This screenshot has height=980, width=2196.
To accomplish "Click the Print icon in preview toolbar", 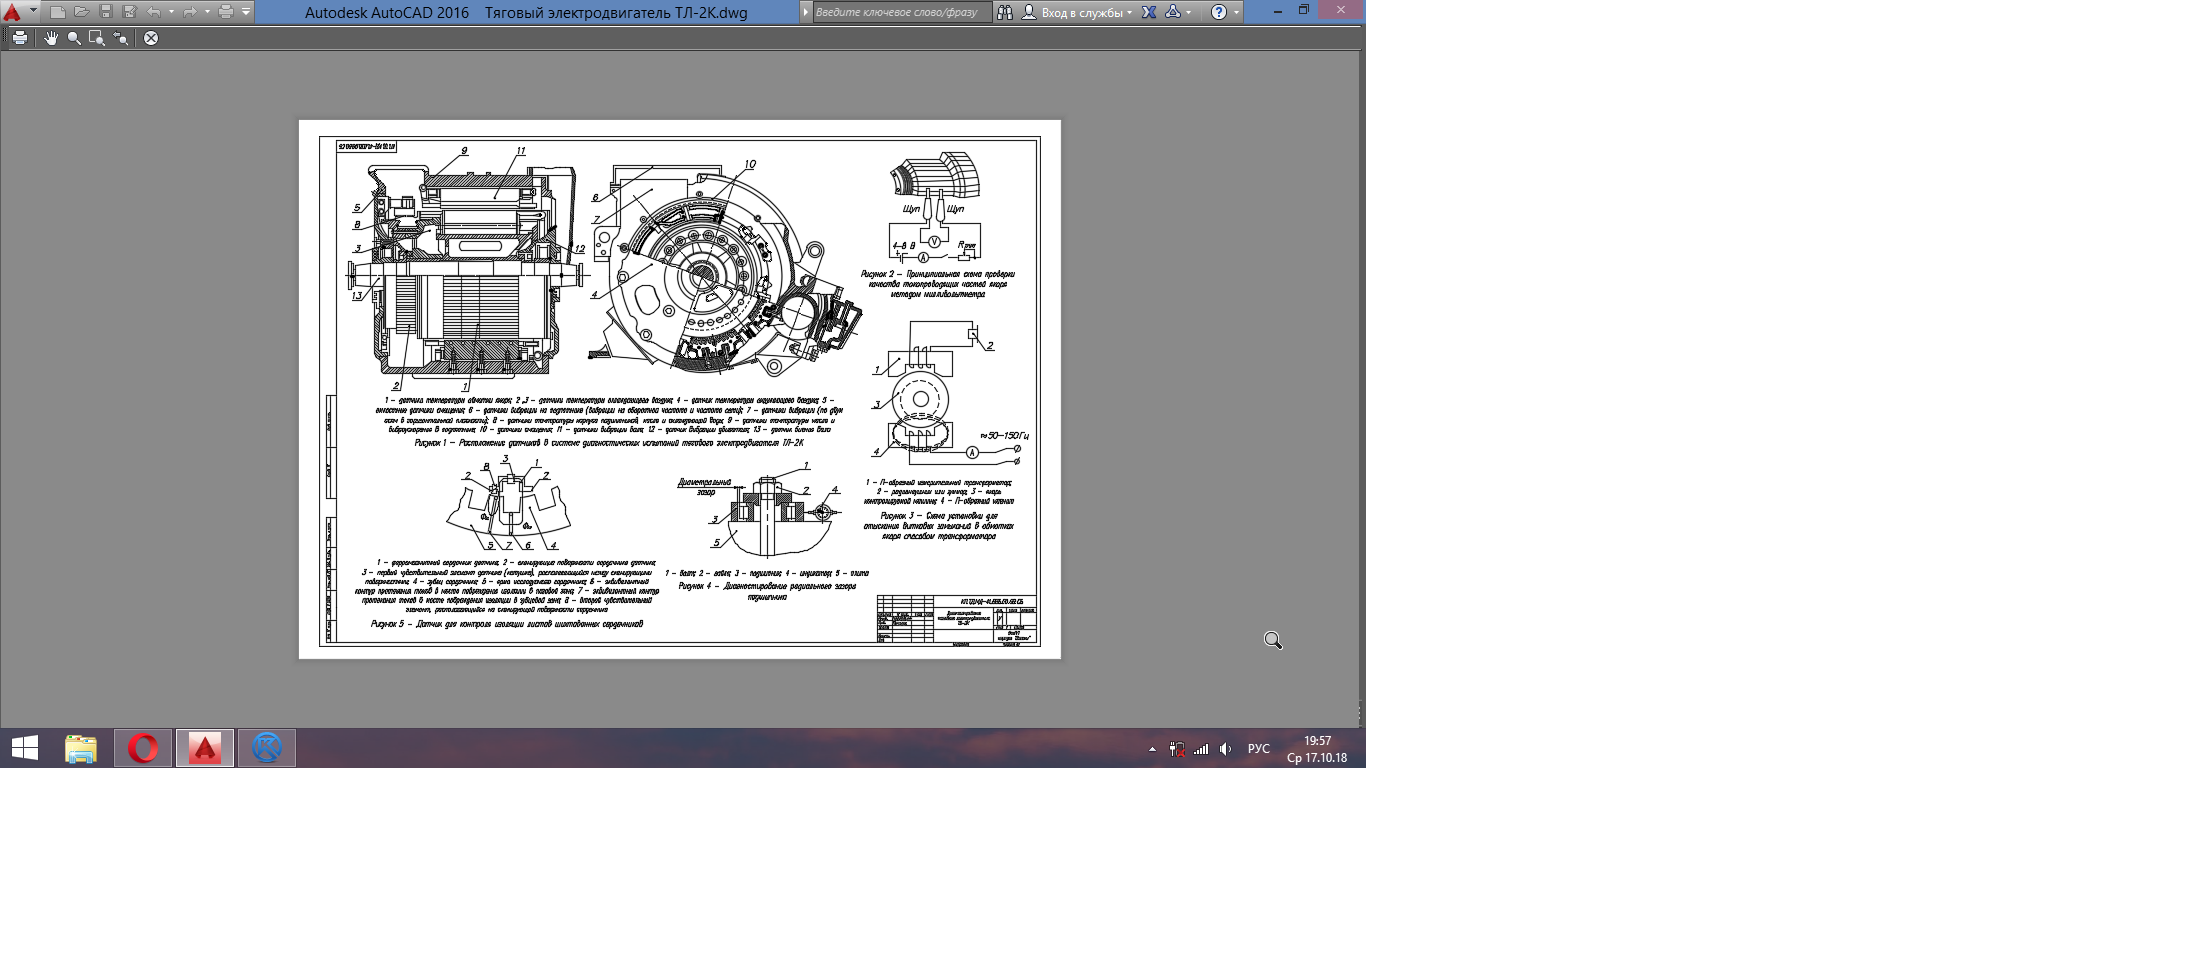I will coord(20,38).
